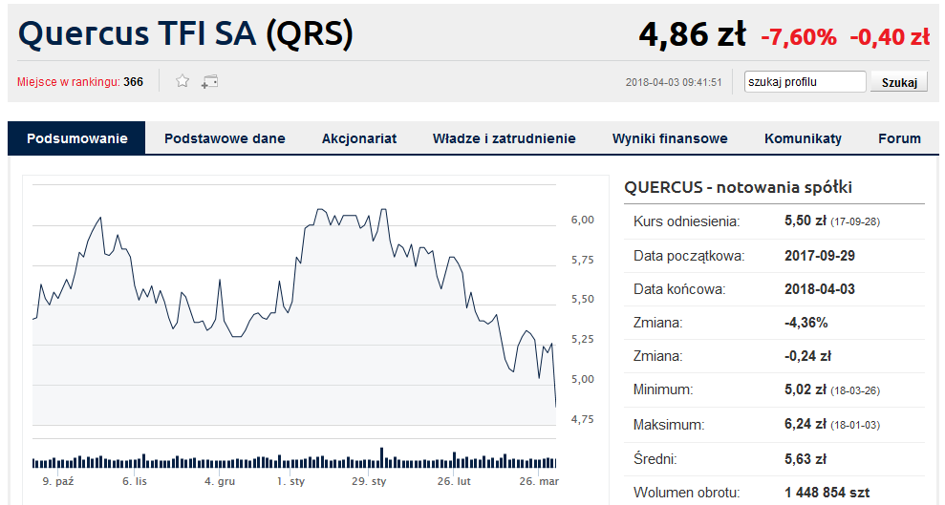Focus the 'szukaj profilu' search field
The height and width of the screenshot is (505, 945).
[805, 81]
